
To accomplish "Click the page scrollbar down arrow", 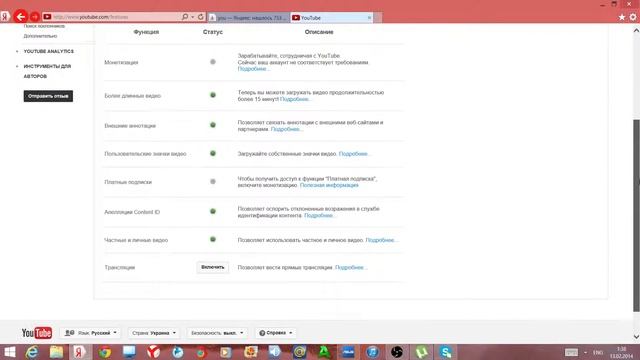I will [x=636, y=337].
